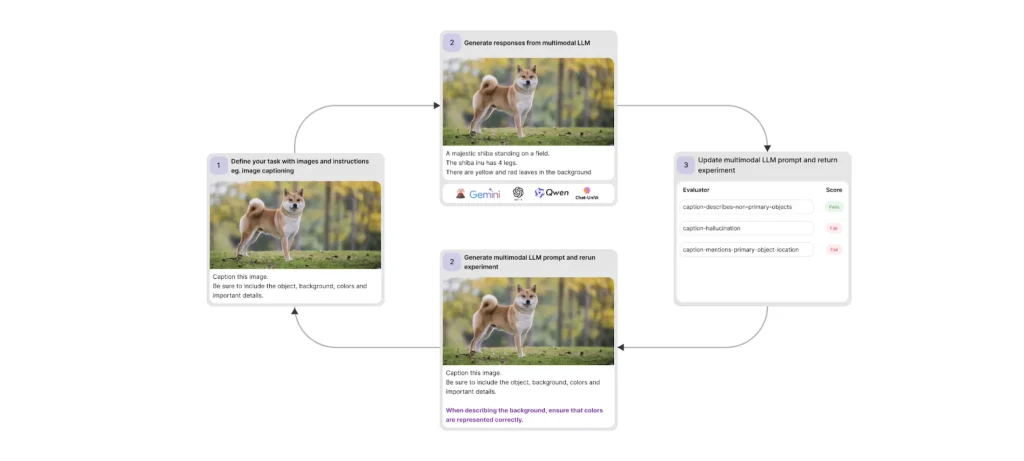
Task: Select the caption-hallucination evaluator field
Action: (x=746, y=228)
